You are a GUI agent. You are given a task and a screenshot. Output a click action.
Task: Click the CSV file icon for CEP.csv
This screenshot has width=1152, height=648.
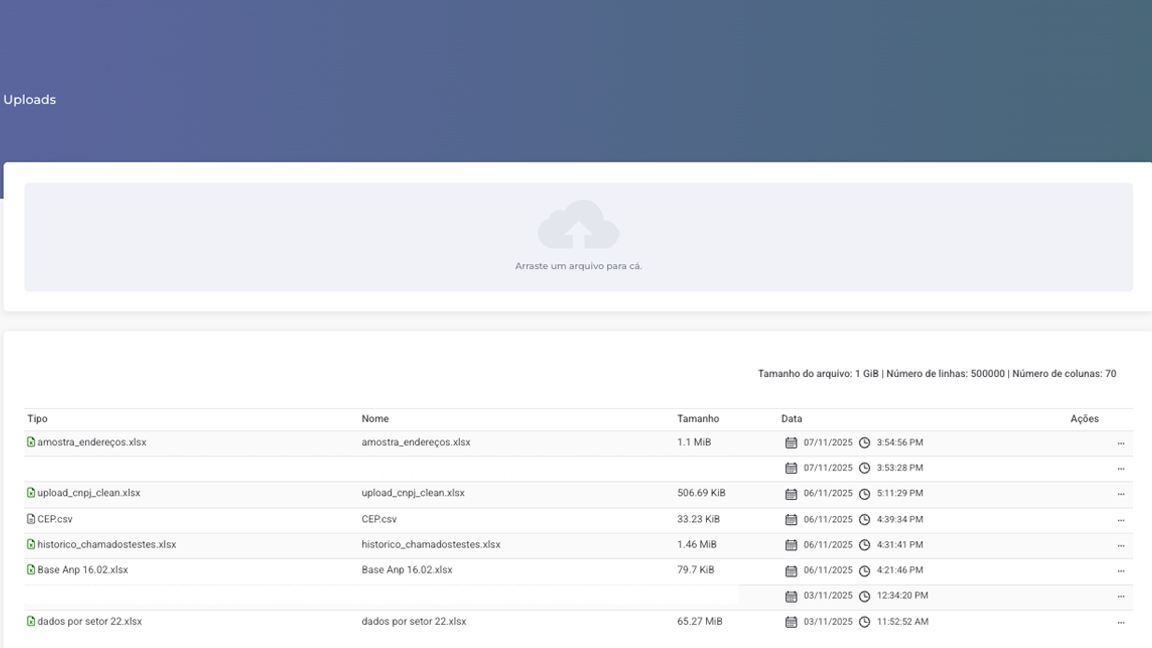click(x=31, y=519)
